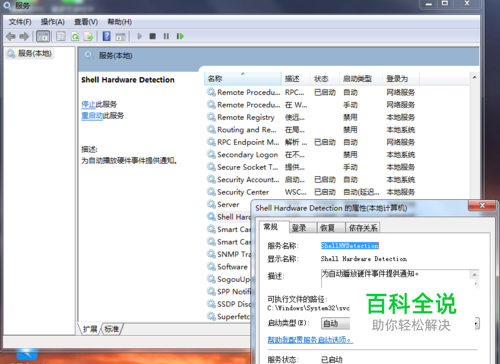Screen dimensions: 500x364
Task: Click the gear icon beside Software service row
Action: pyautogui.click(x=211, y=267)
